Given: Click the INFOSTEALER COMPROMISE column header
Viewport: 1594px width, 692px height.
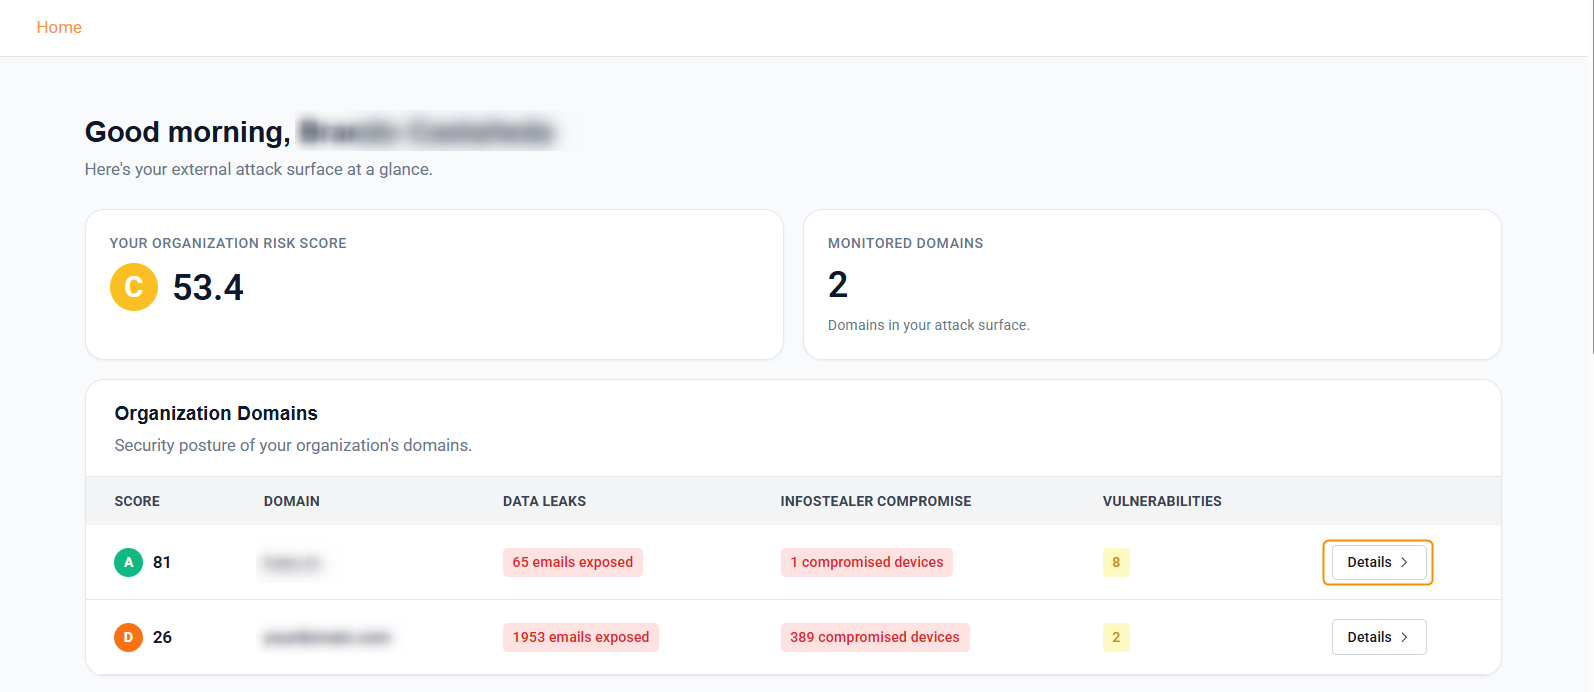Looking at the screenshot, I should [x=875, y=501].
